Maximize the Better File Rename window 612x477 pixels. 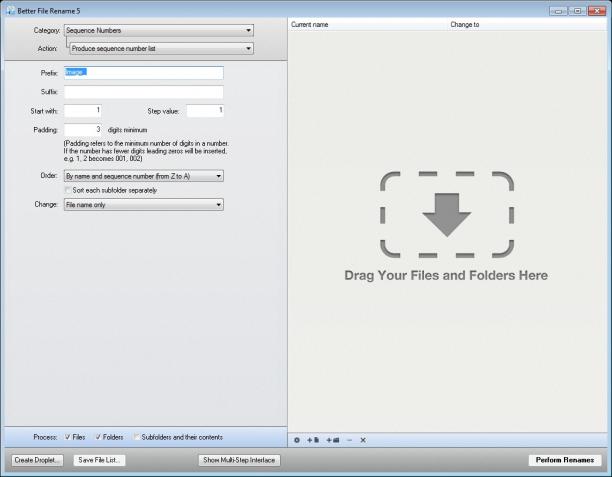[x=577, y=11]
